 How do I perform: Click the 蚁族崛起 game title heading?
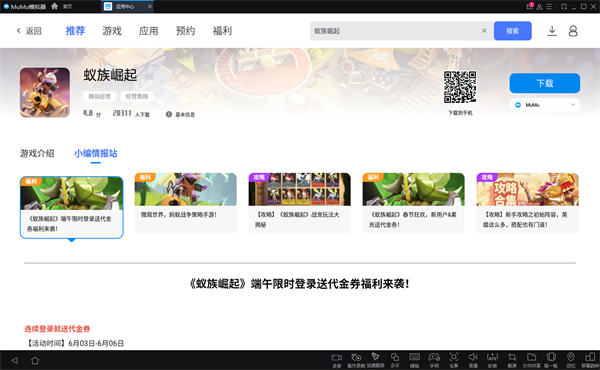coord(110,75)
